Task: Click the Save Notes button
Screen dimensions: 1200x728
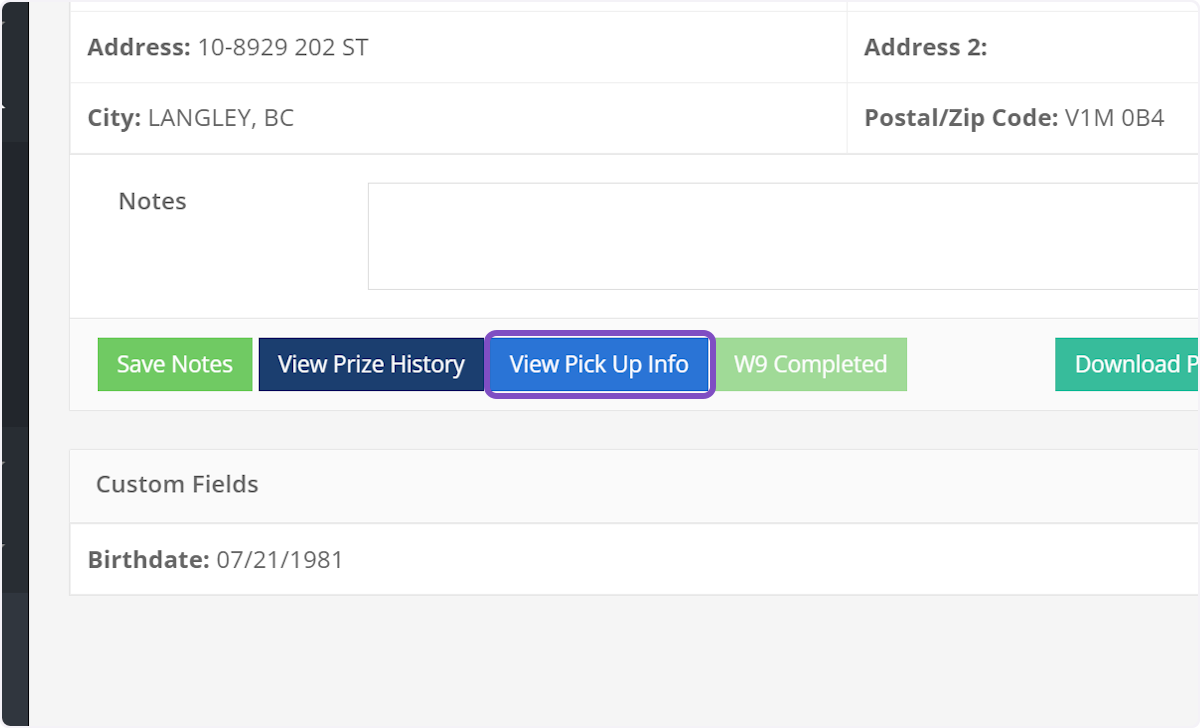Action: pyautogui.click(x=174, y=364)
